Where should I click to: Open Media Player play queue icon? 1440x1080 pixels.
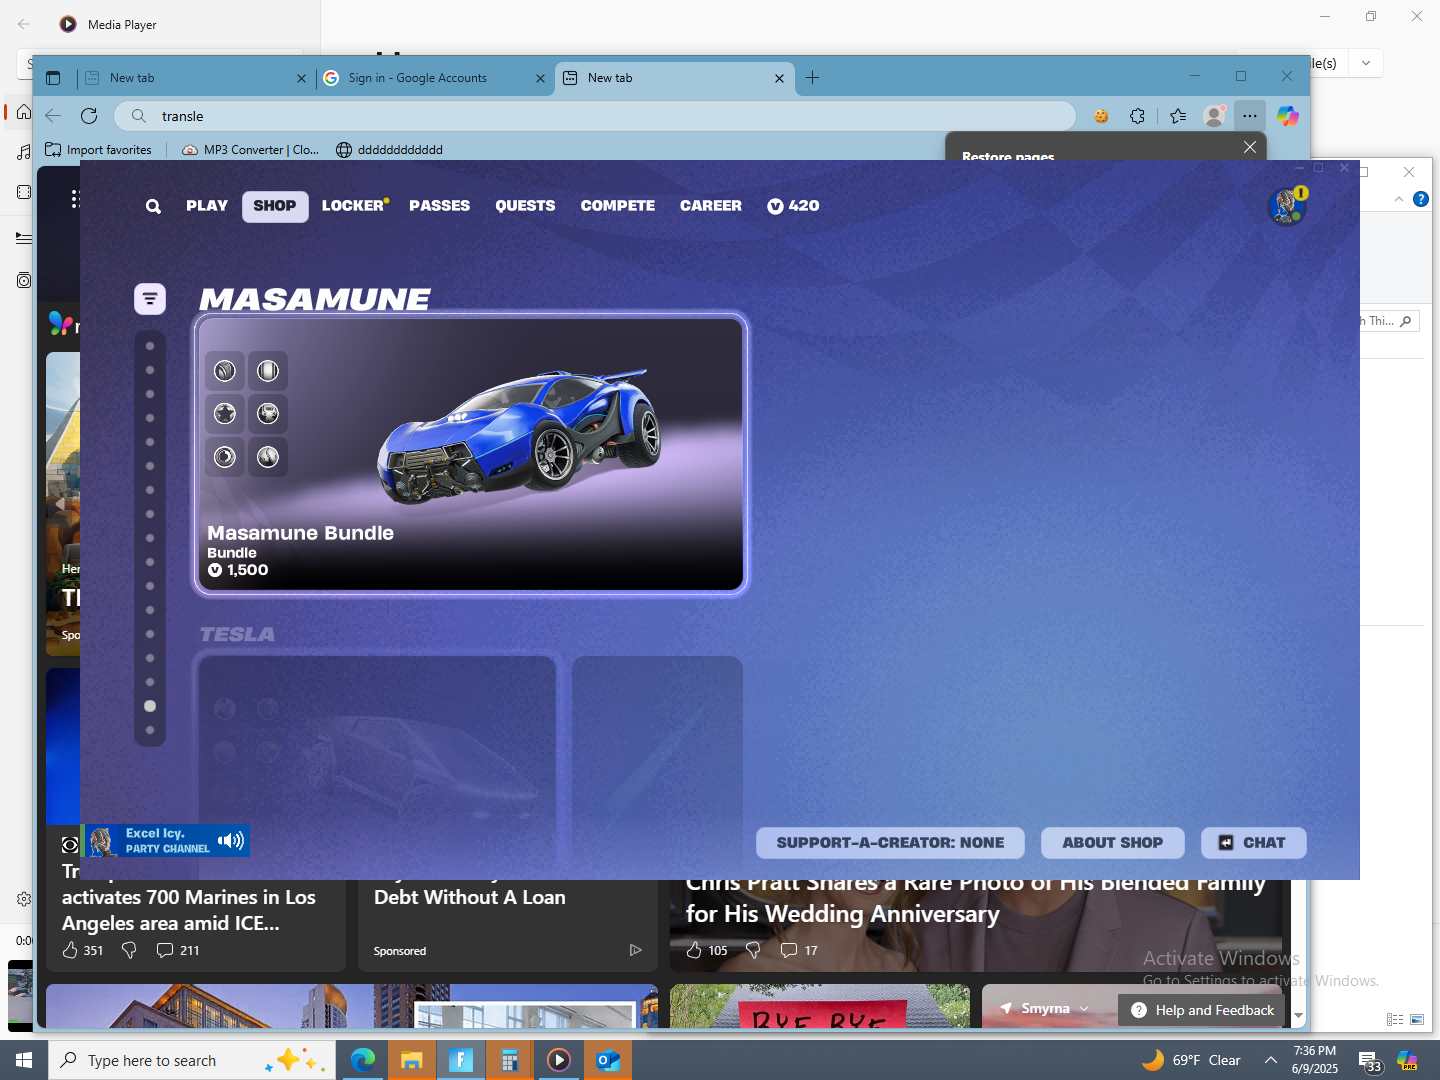[24, 238]
